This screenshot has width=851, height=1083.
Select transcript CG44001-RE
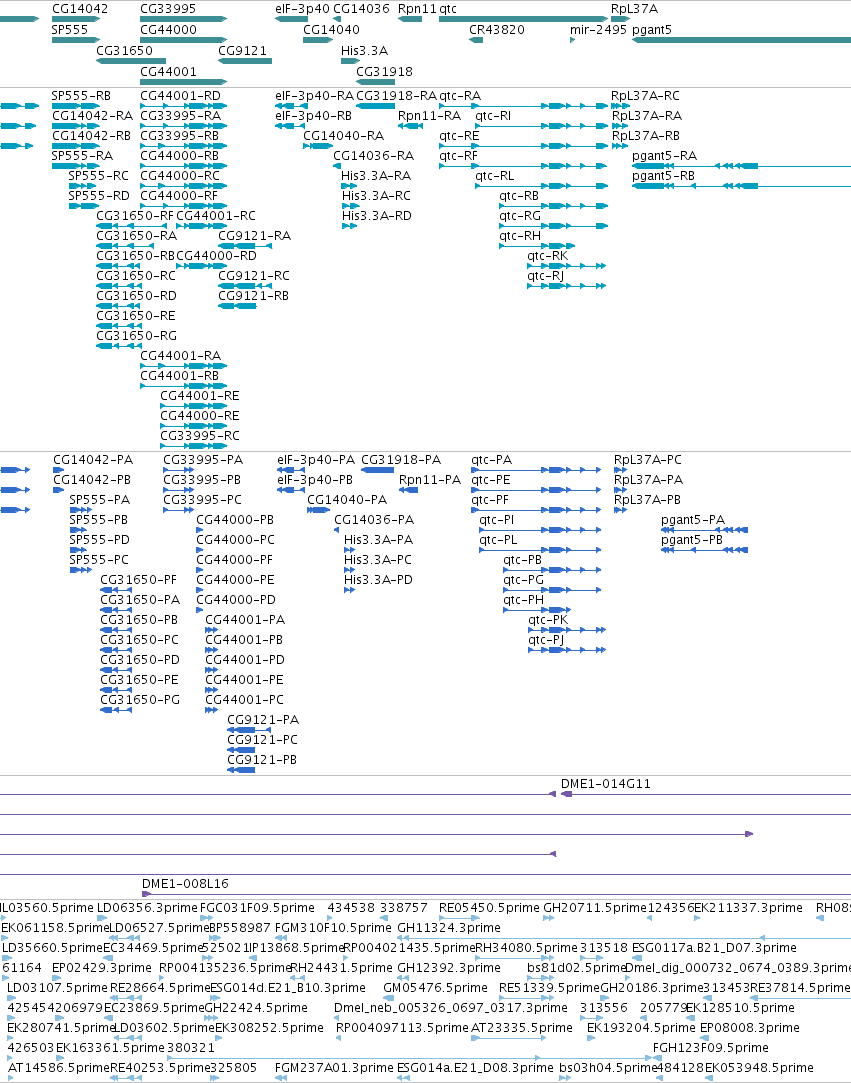pyautogui.click(x=200, y=396)
